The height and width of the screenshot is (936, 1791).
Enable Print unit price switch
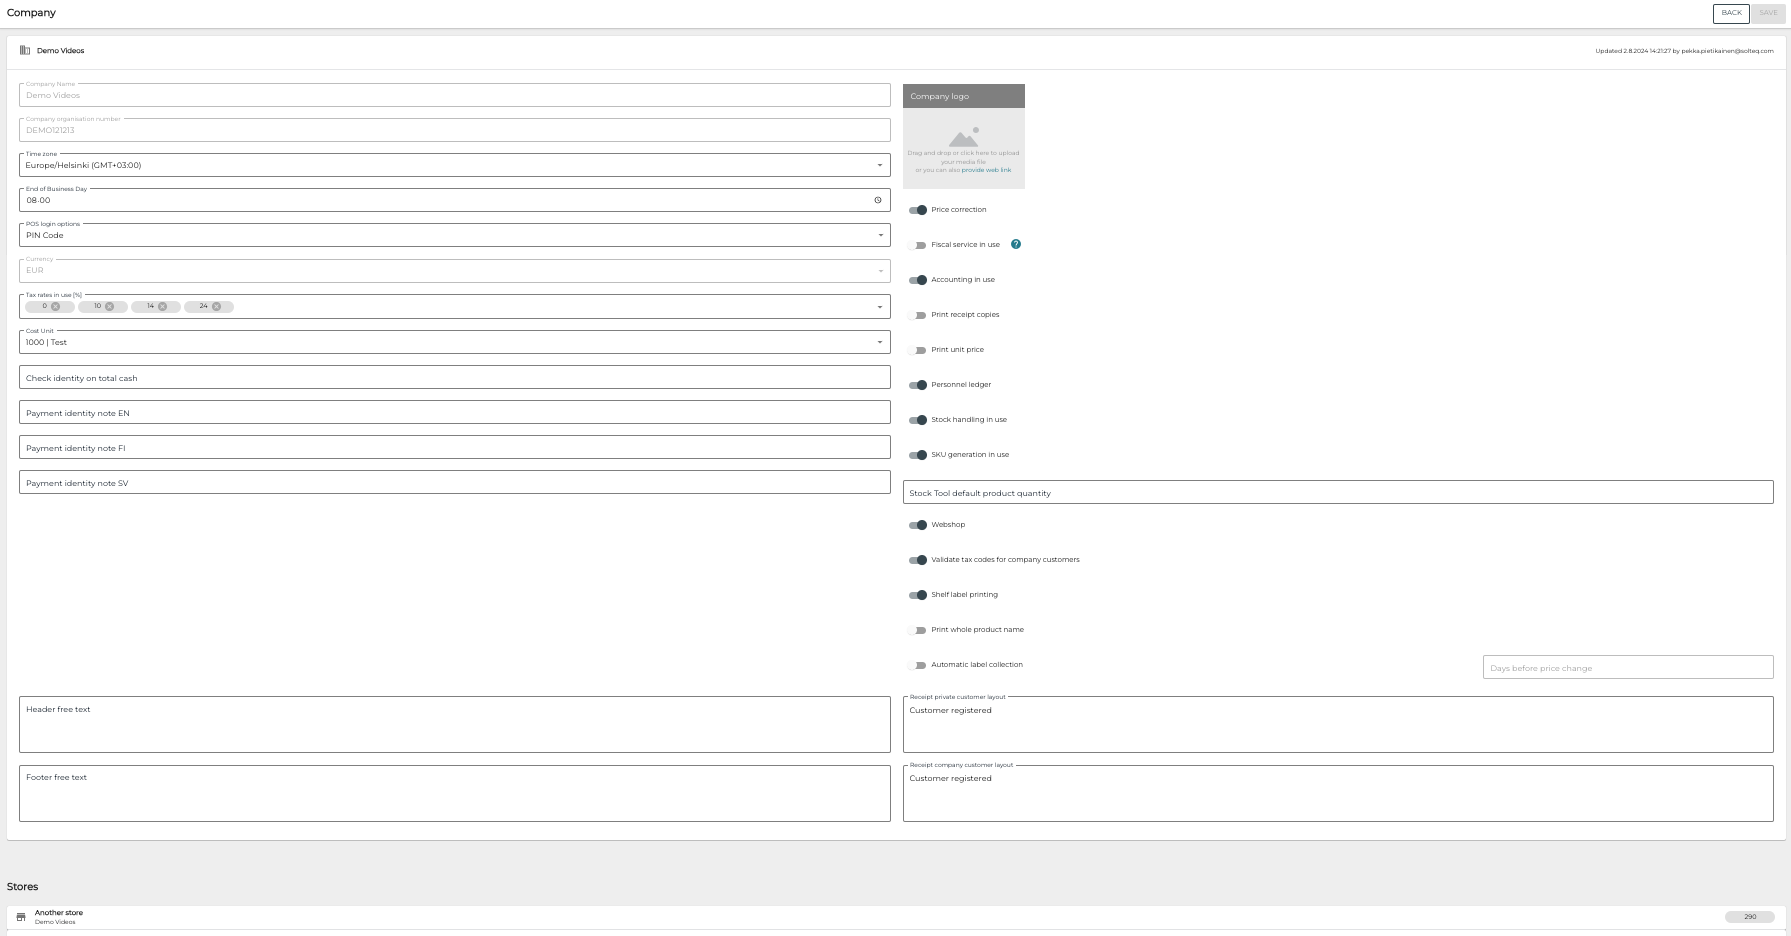(918, 350)
